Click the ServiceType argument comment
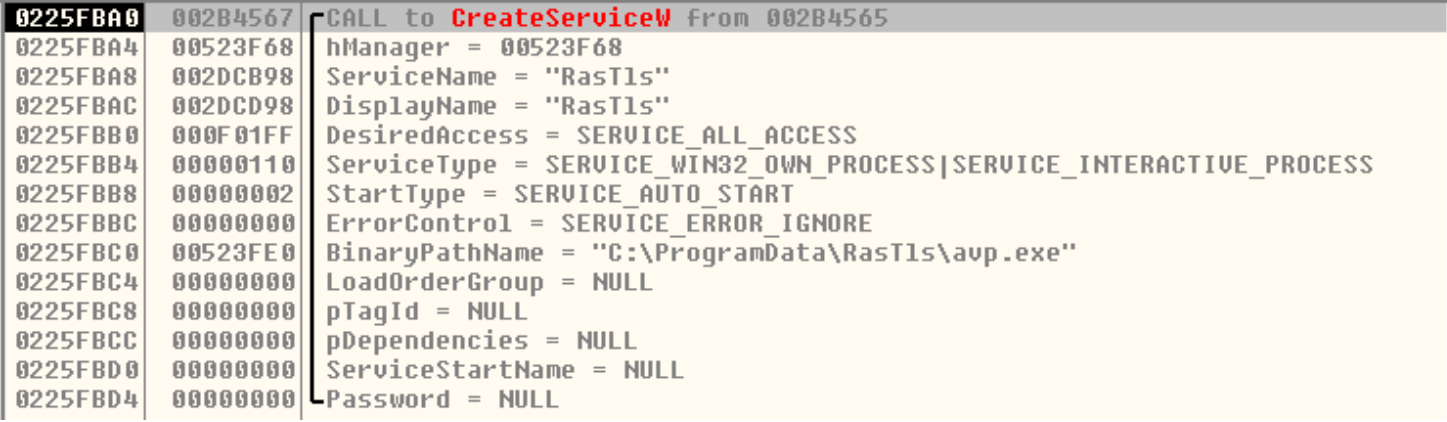This screenshot has width=1447, height=422. [849, 164]
